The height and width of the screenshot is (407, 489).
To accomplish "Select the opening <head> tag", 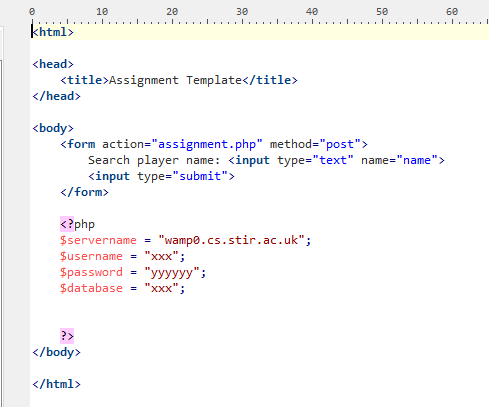I will tap(53, 64).
